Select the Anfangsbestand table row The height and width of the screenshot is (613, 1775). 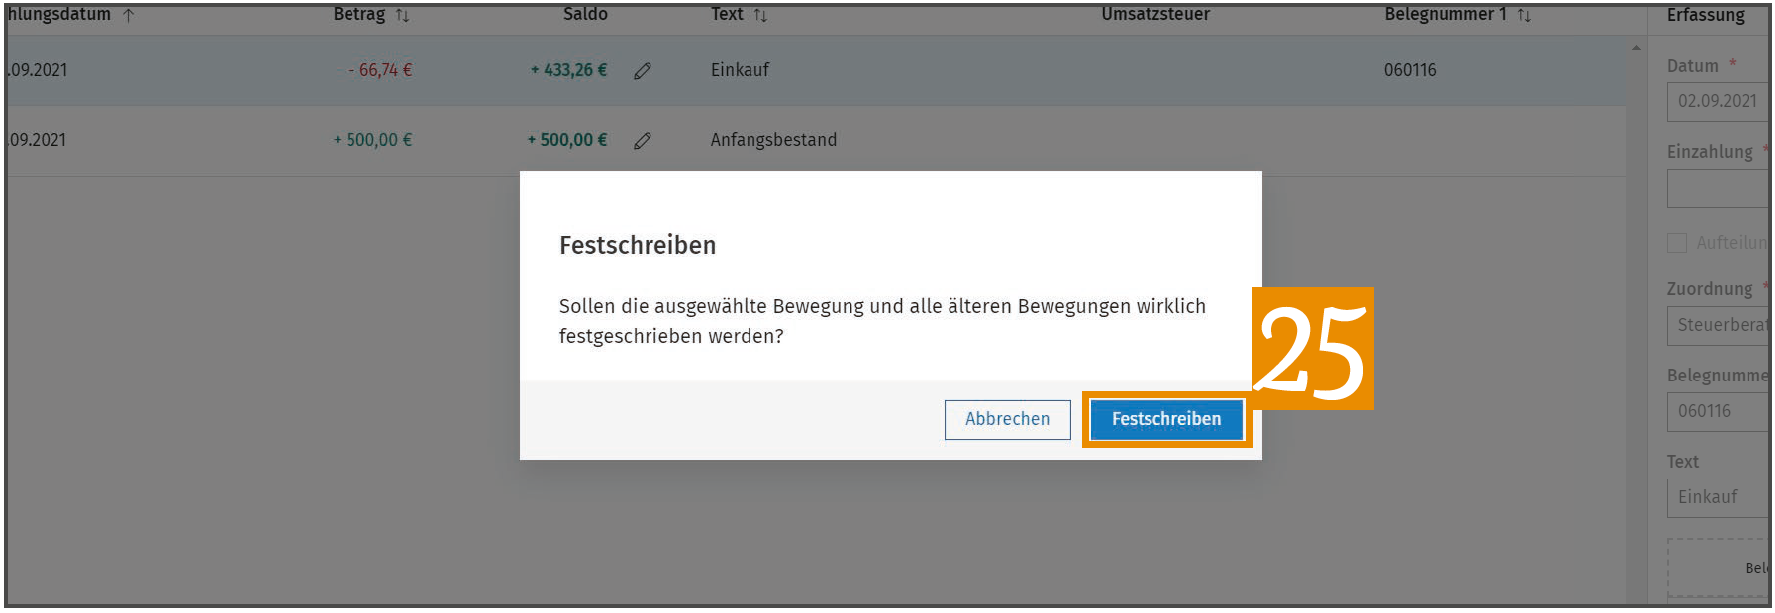coord(816,141)
